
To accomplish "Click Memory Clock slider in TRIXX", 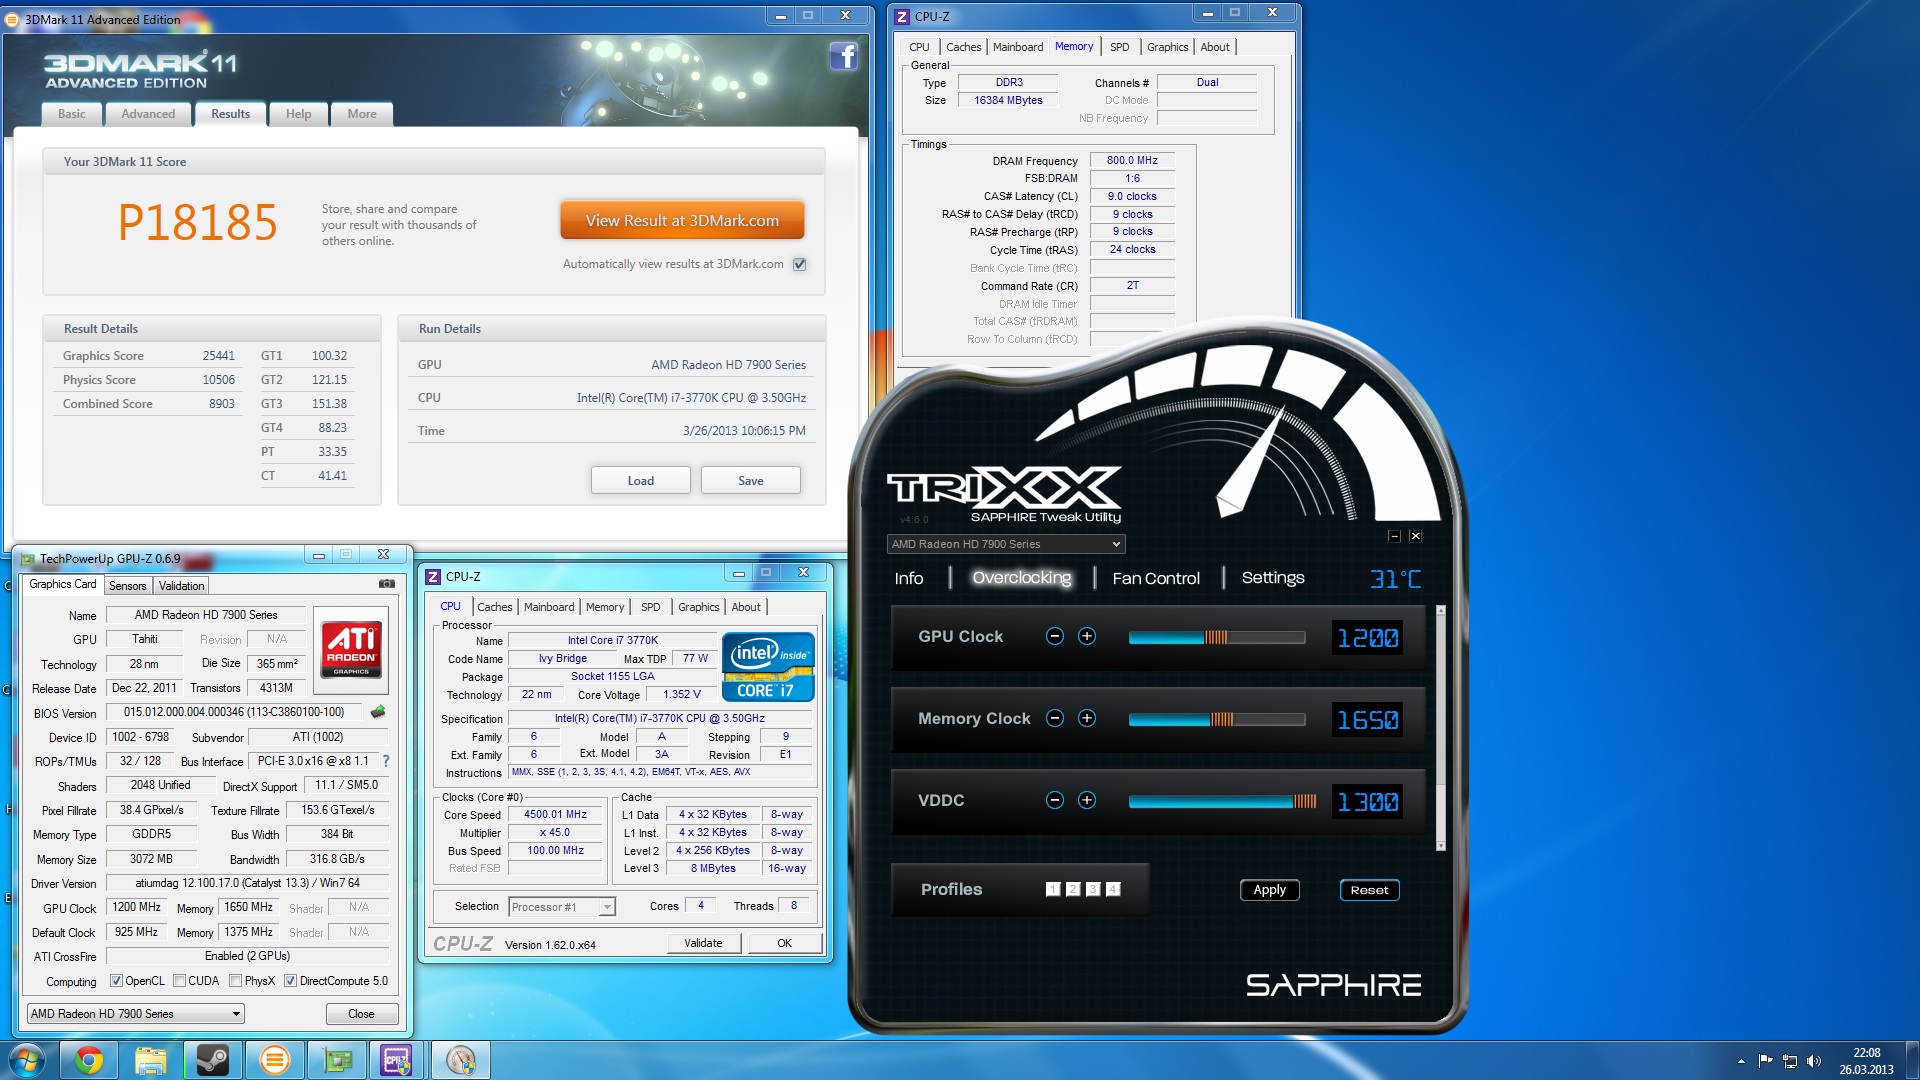I will pyautogui.click(x=1217, y=720).
